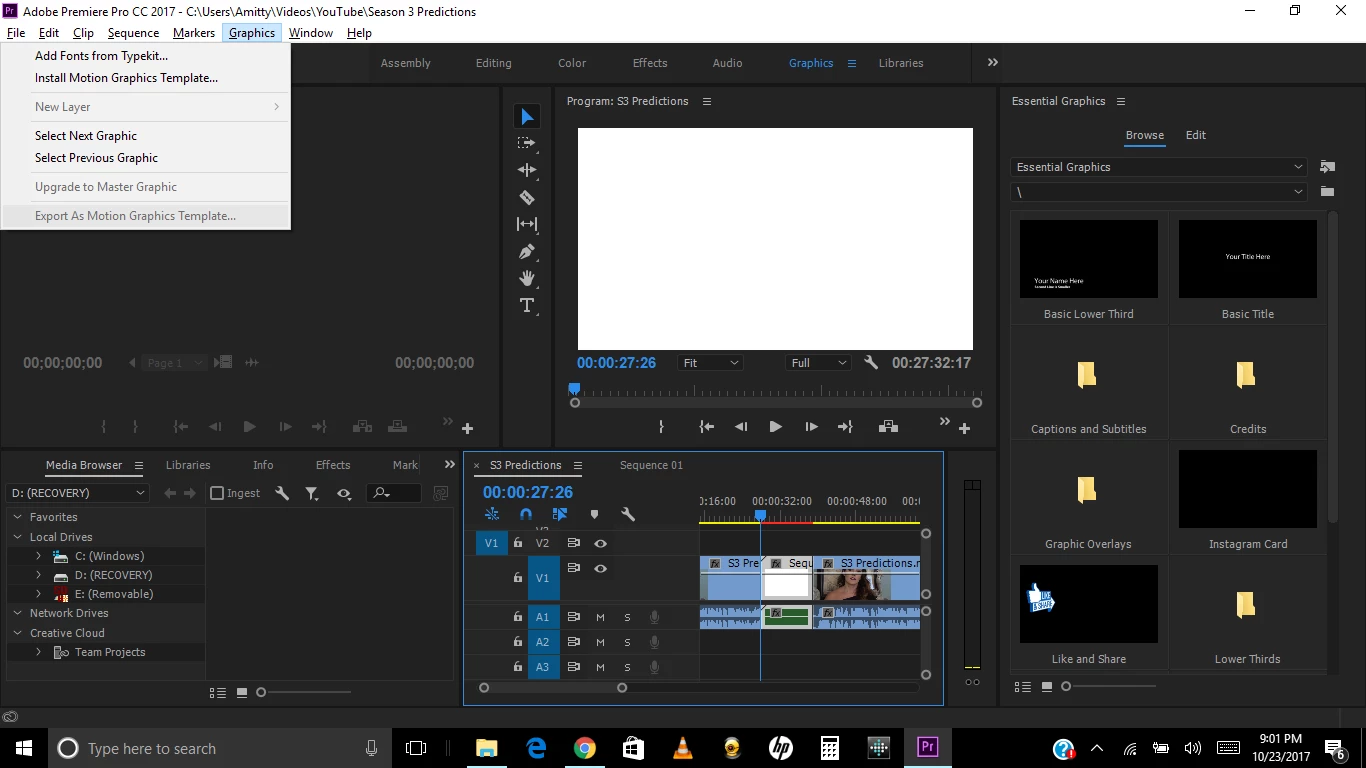This screenshot has height=768, width=1366.
Task: Switch Essential Graphics to list view
Action: [x=1022, y=687]
